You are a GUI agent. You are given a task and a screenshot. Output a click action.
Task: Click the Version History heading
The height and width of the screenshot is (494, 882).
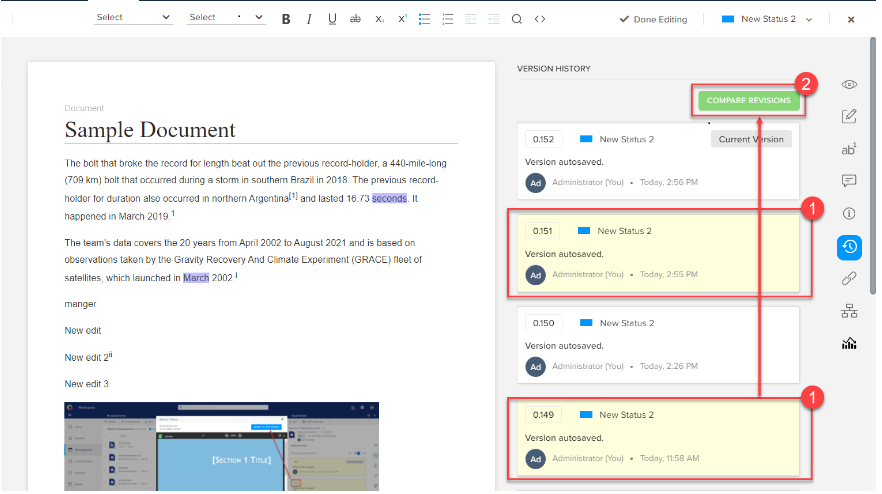(554, 69)
